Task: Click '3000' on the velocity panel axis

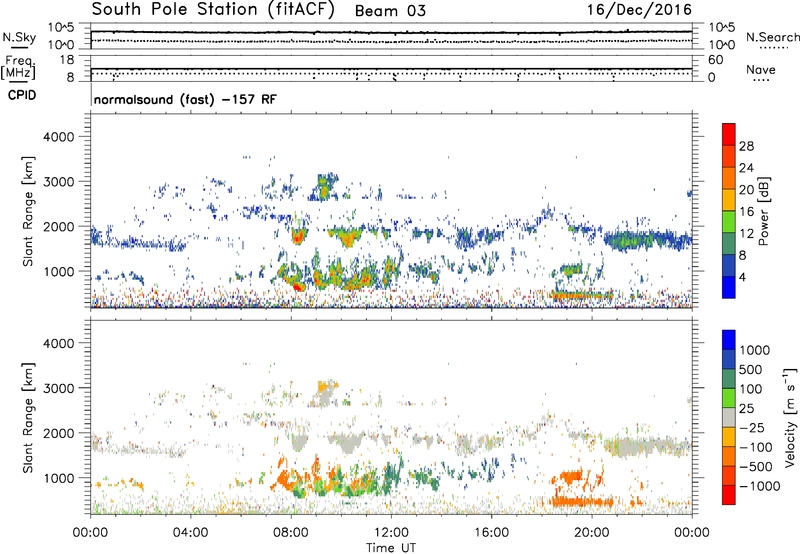Action: [x=58, y=388]
